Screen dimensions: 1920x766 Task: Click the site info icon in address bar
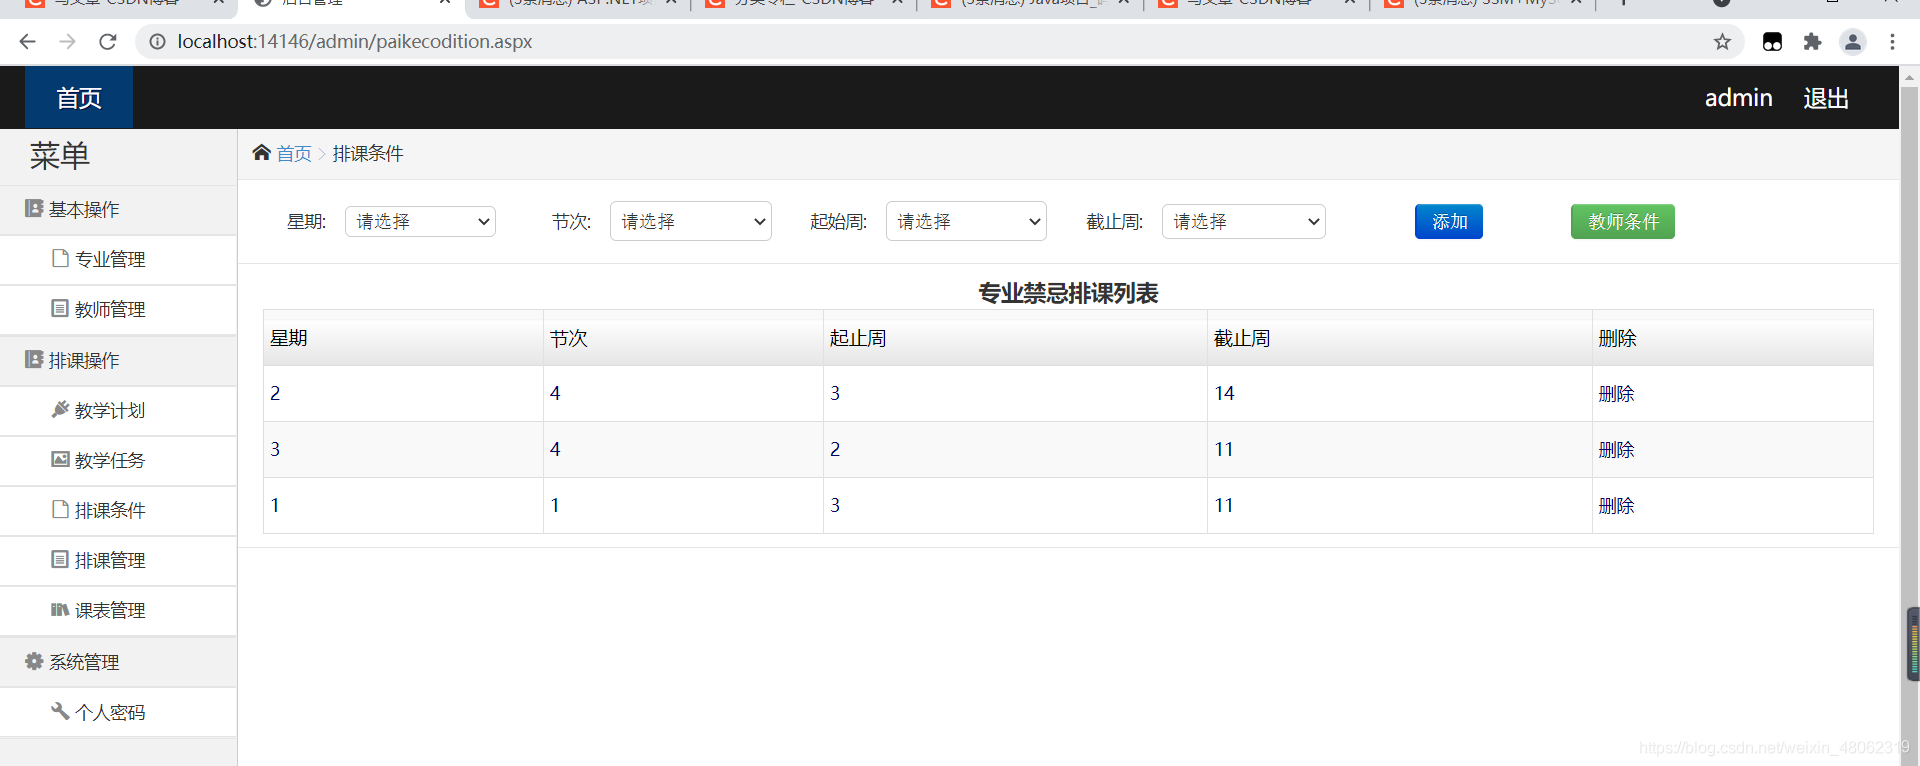coord(157,41)
